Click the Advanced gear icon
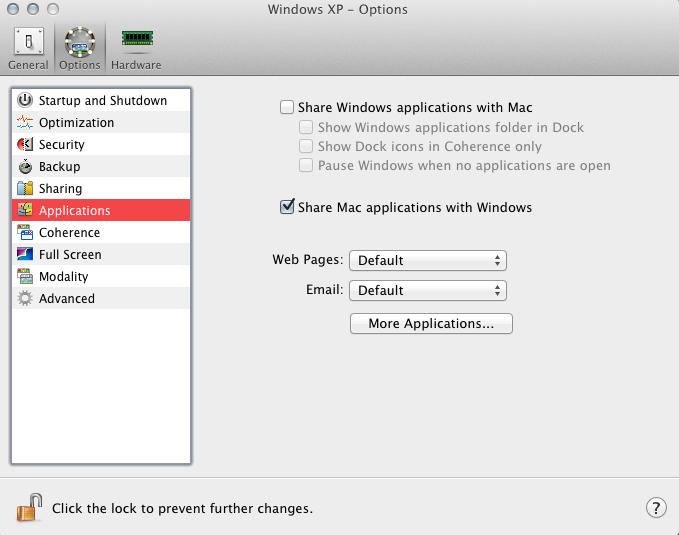The image size is (679, 535). point(25,298)
